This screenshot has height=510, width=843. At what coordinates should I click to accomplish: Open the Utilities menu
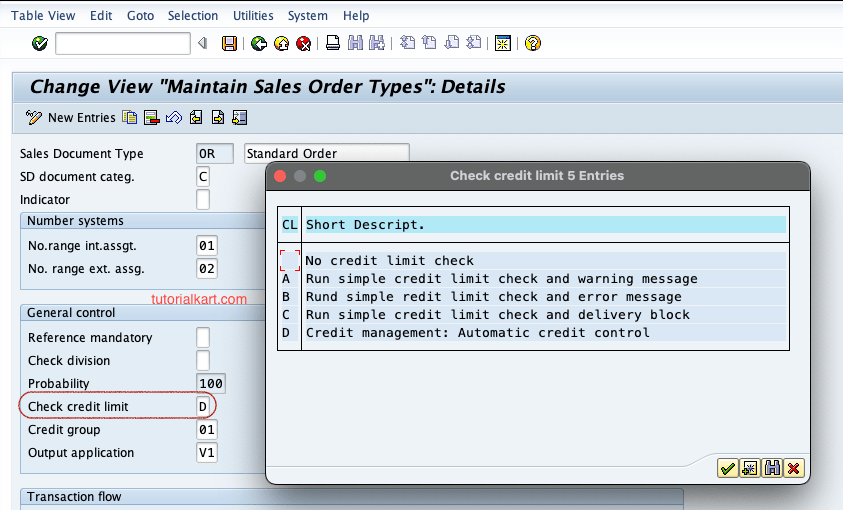(x=253, y=16)
